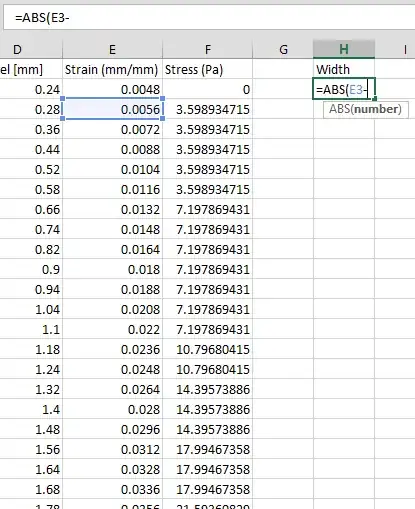
Task: Select column H header
Action: click(x=344, y=49)
